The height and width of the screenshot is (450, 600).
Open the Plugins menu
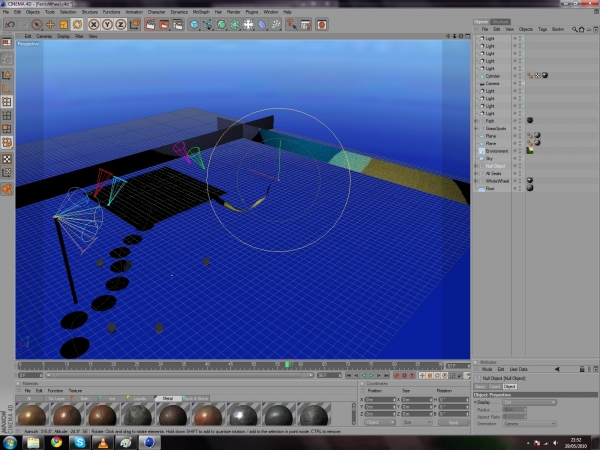[252, 12]
